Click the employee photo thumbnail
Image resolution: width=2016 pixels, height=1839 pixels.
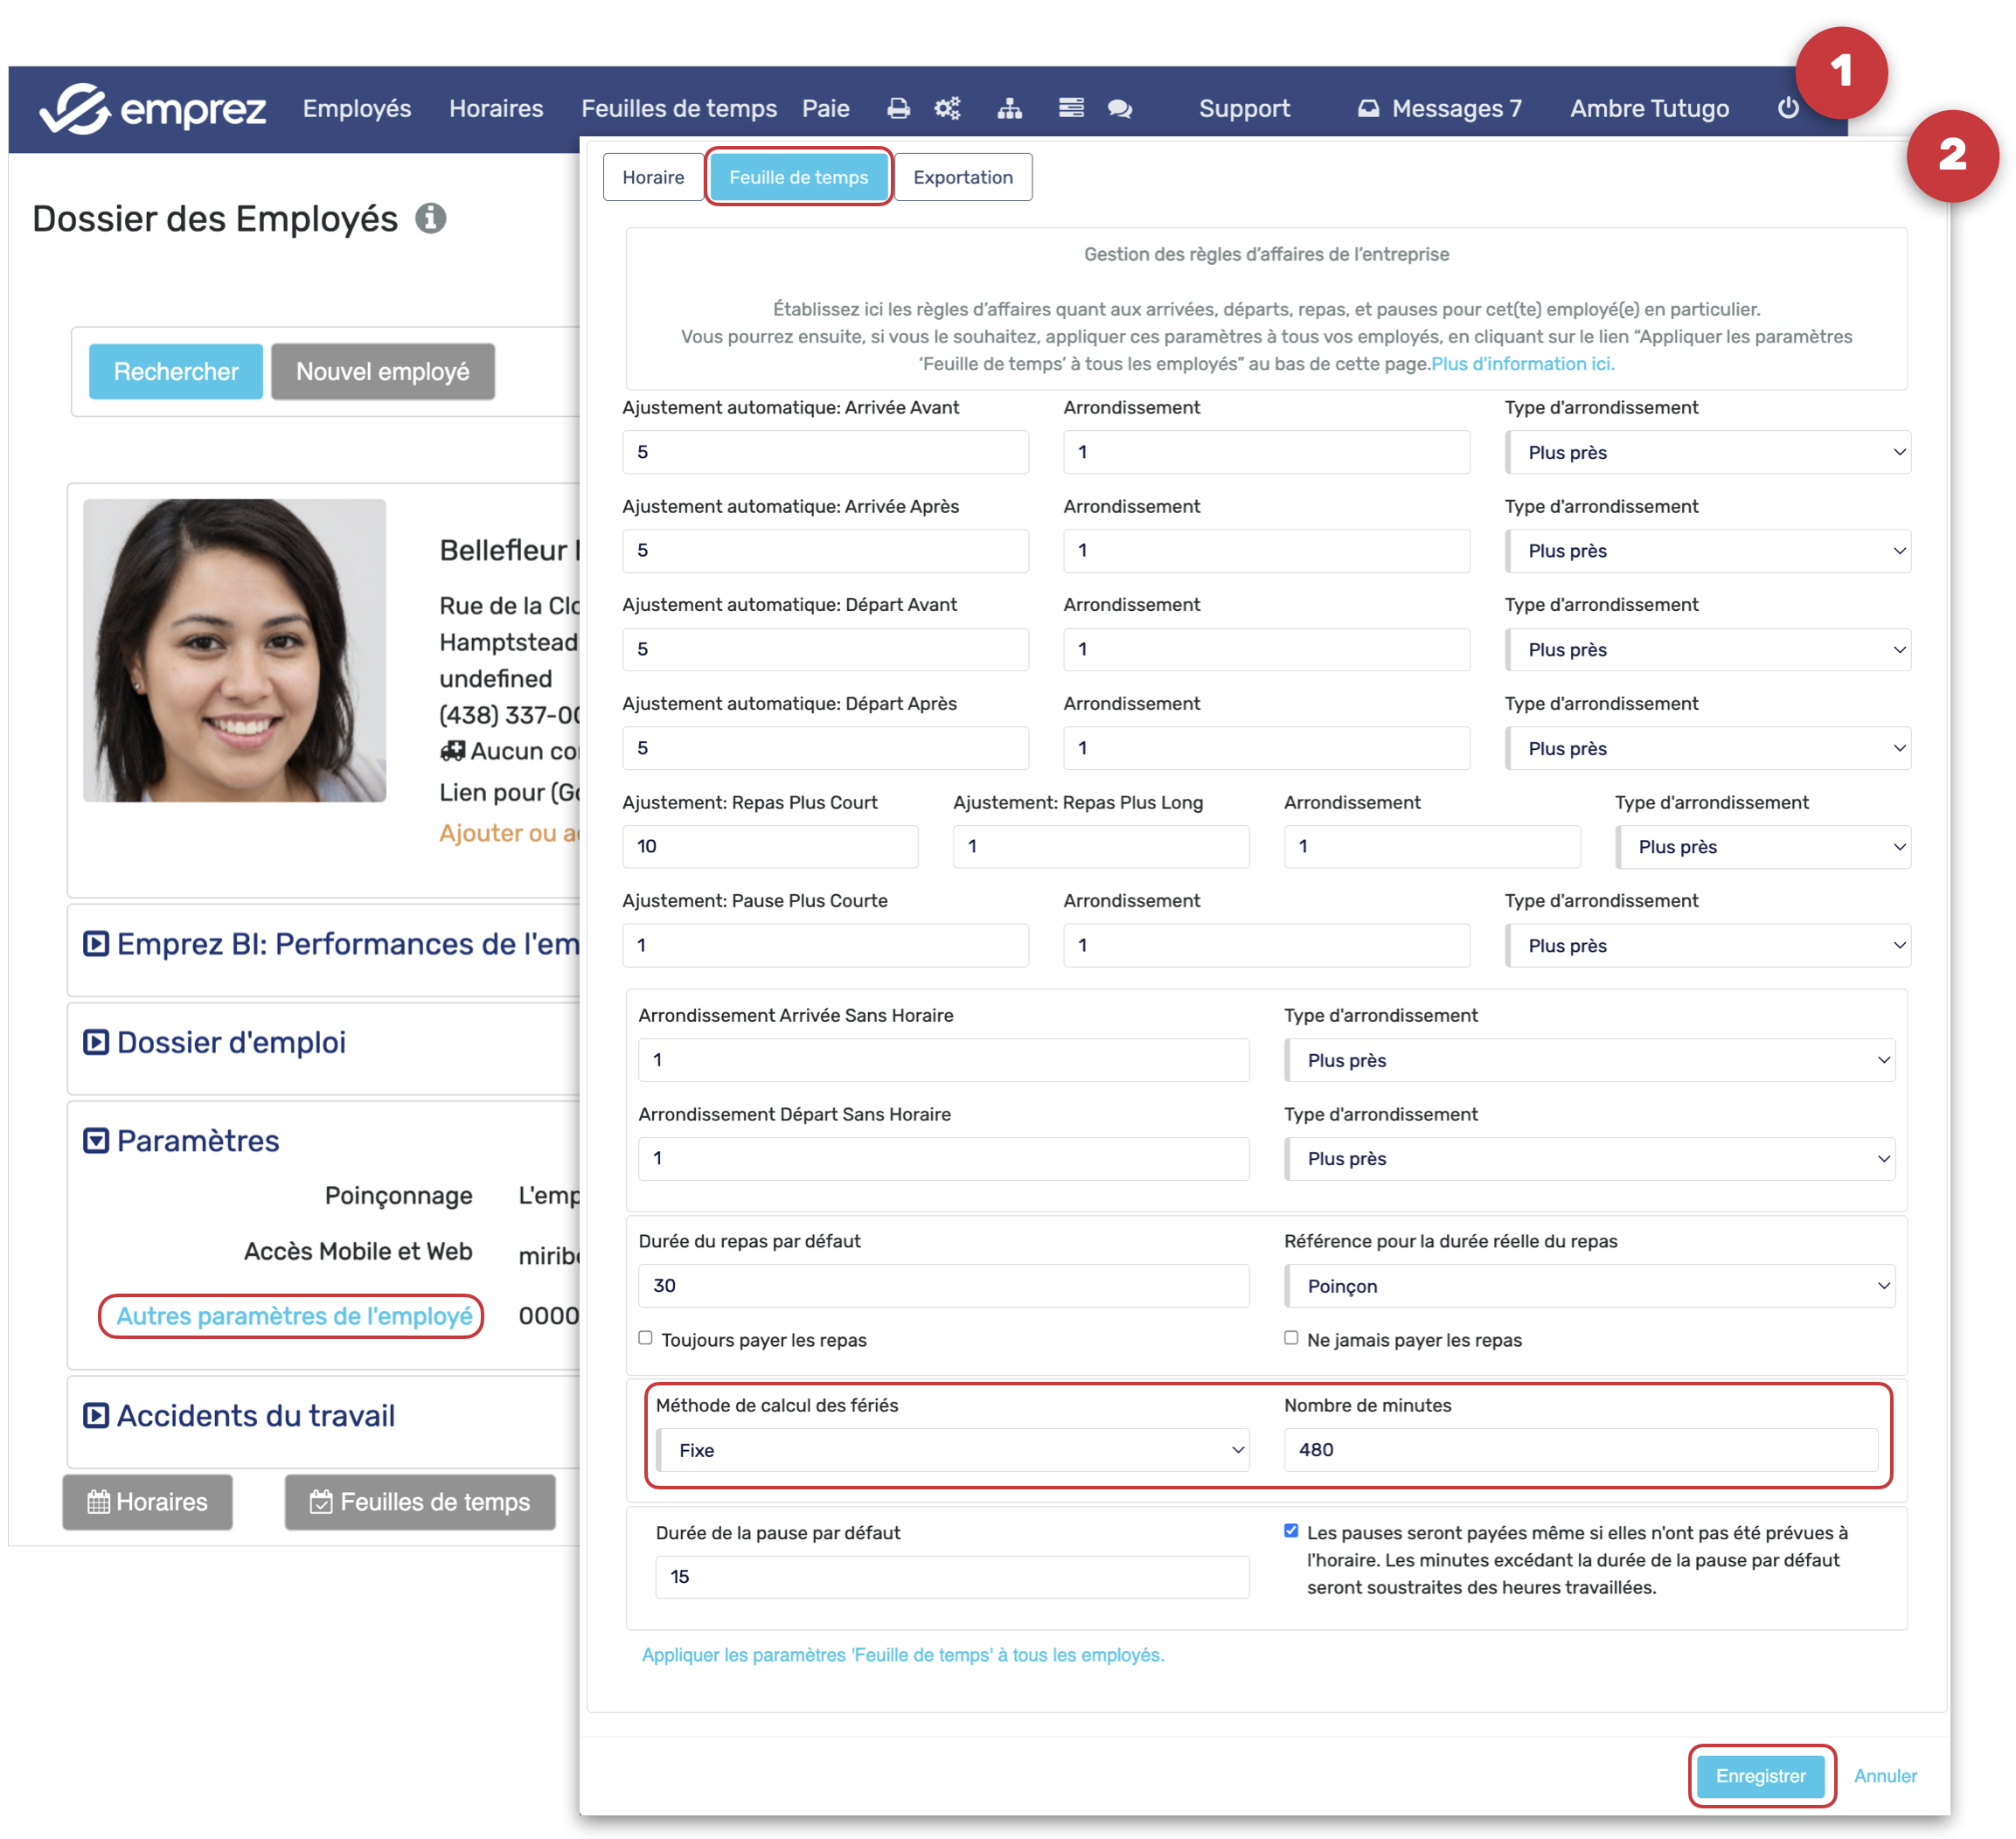[x=235, y=650]
